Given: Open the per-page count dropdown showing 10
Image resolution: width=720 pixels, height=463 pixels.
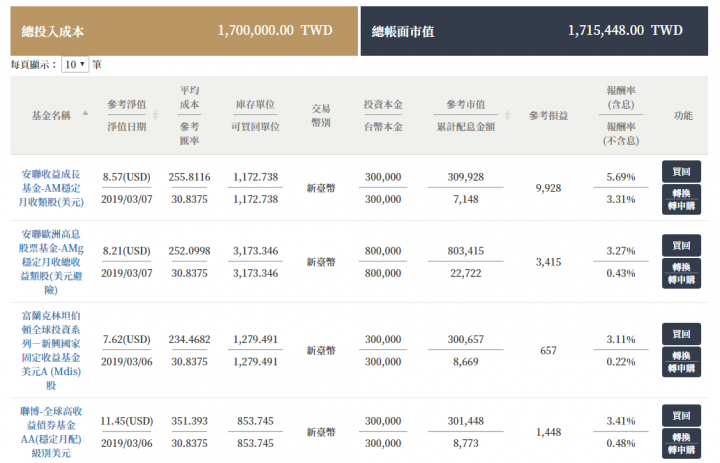Looking at the screenshot, I should (75, 64).
